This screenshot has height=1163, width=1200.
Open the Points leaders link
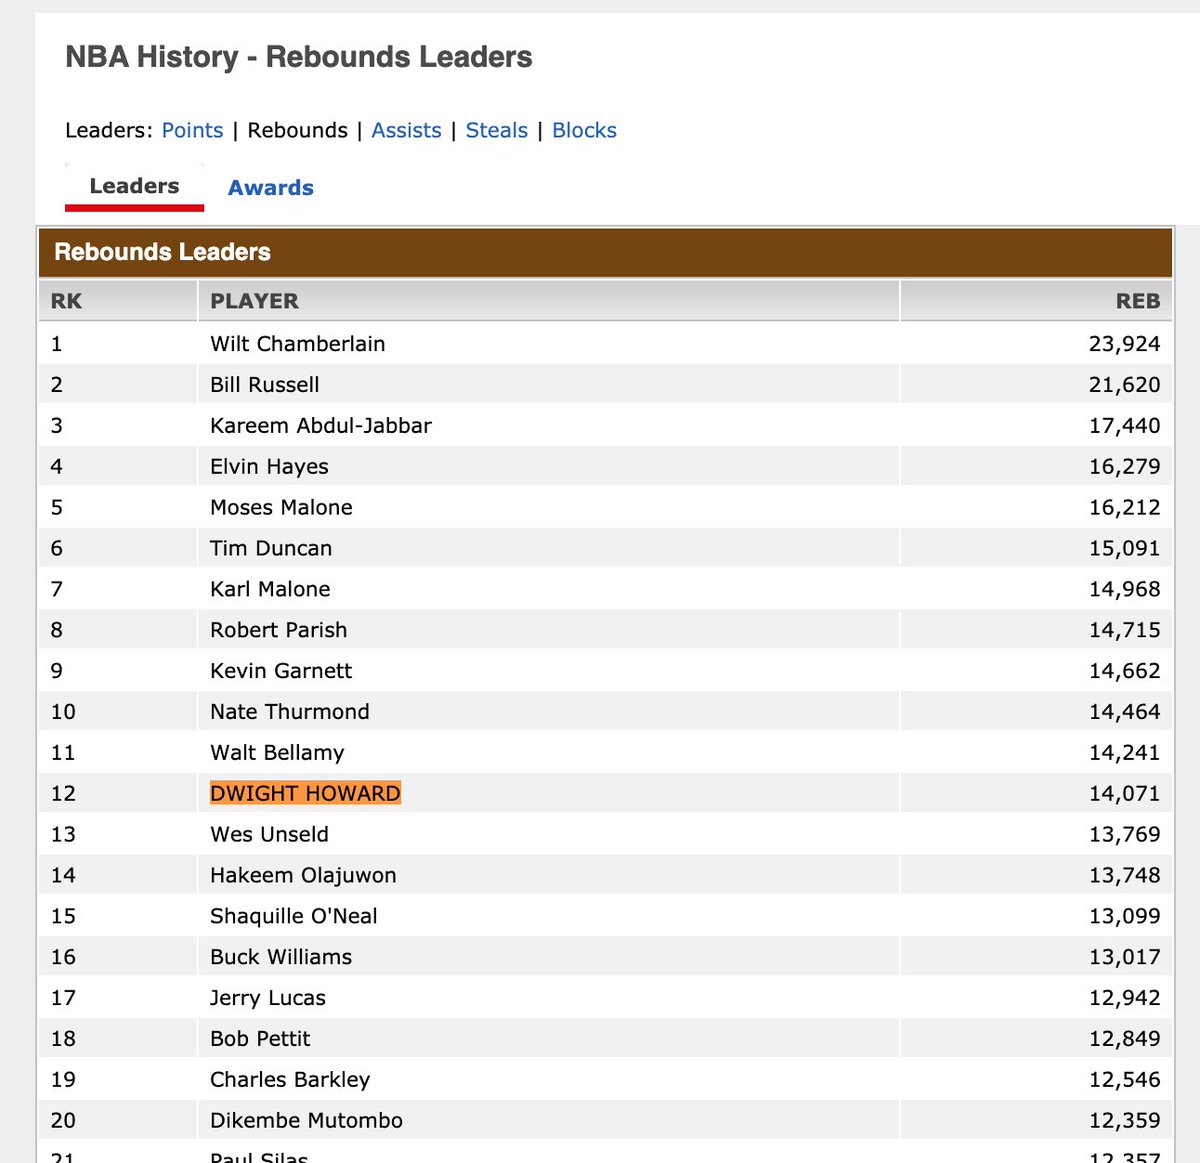coord(192,130)
